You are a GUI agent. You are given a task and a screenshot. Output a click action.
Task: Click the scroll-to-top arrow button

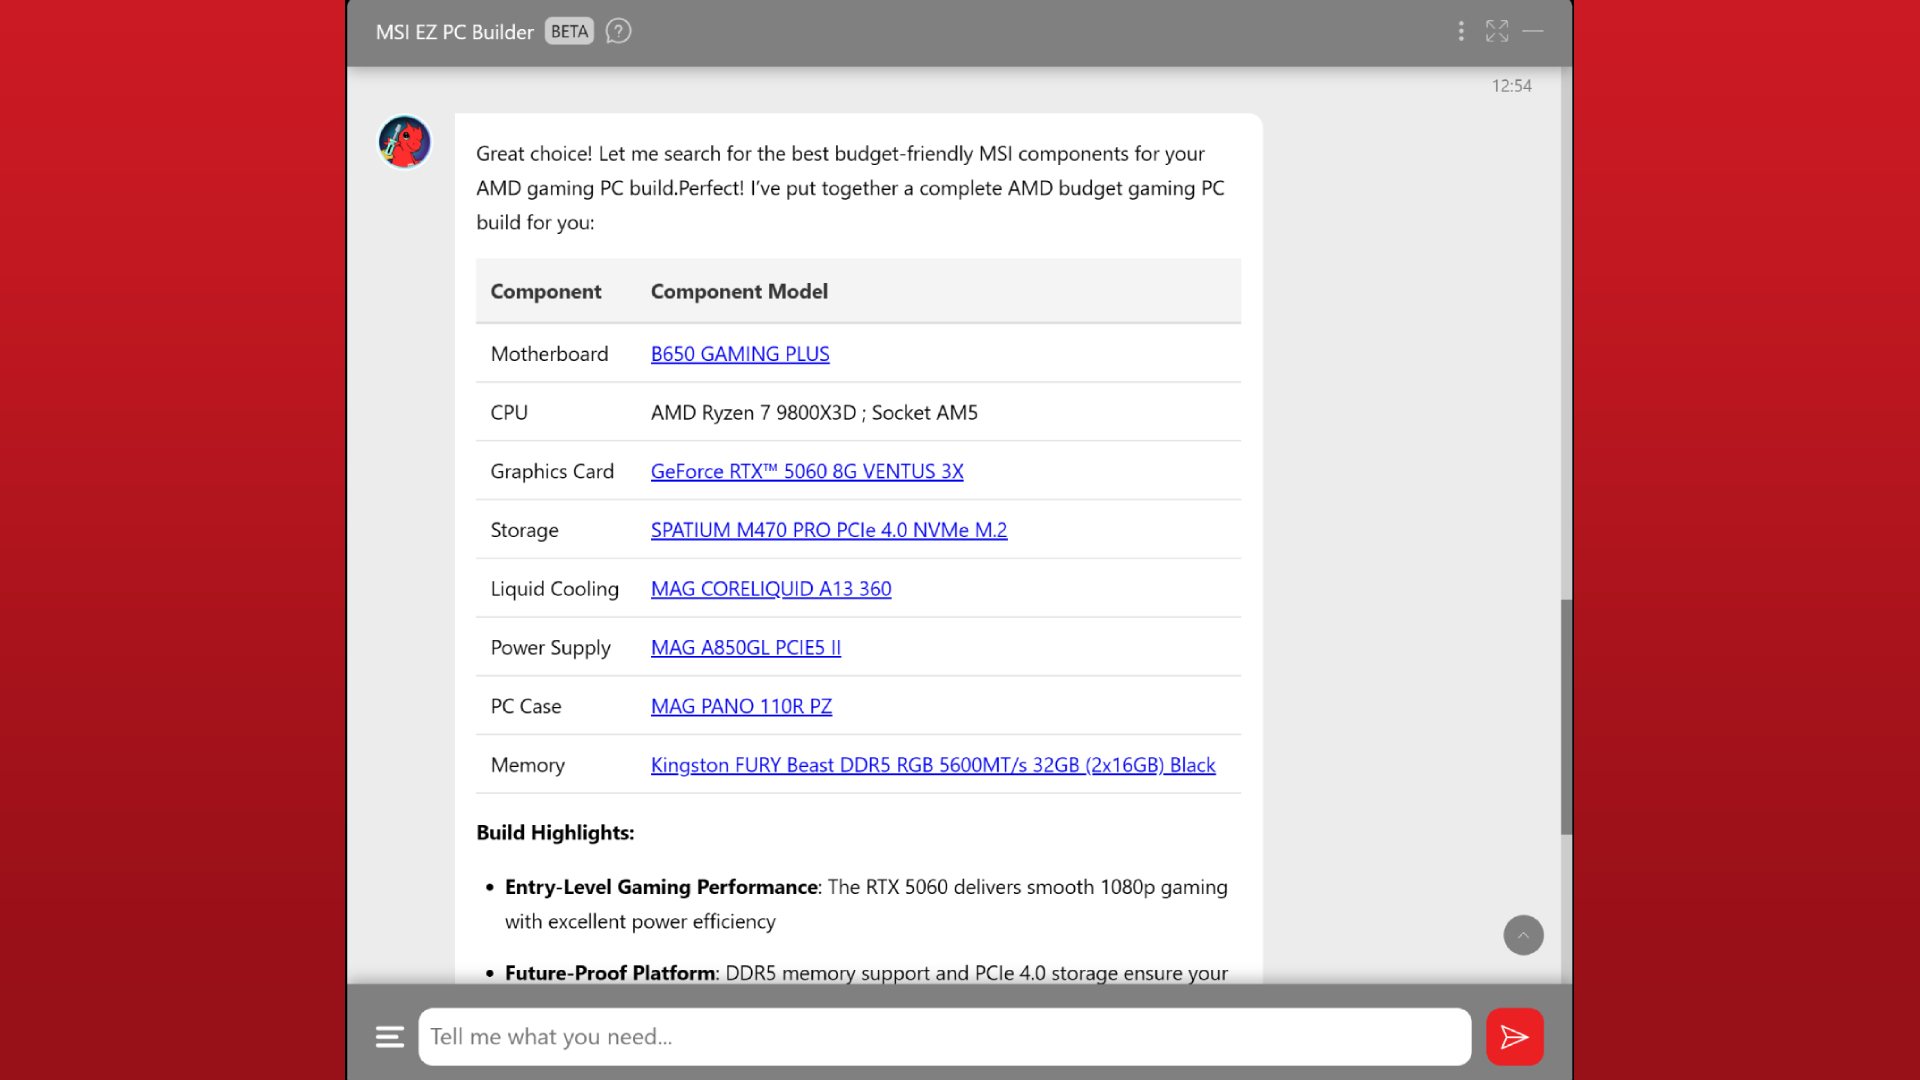point(1523,936)
